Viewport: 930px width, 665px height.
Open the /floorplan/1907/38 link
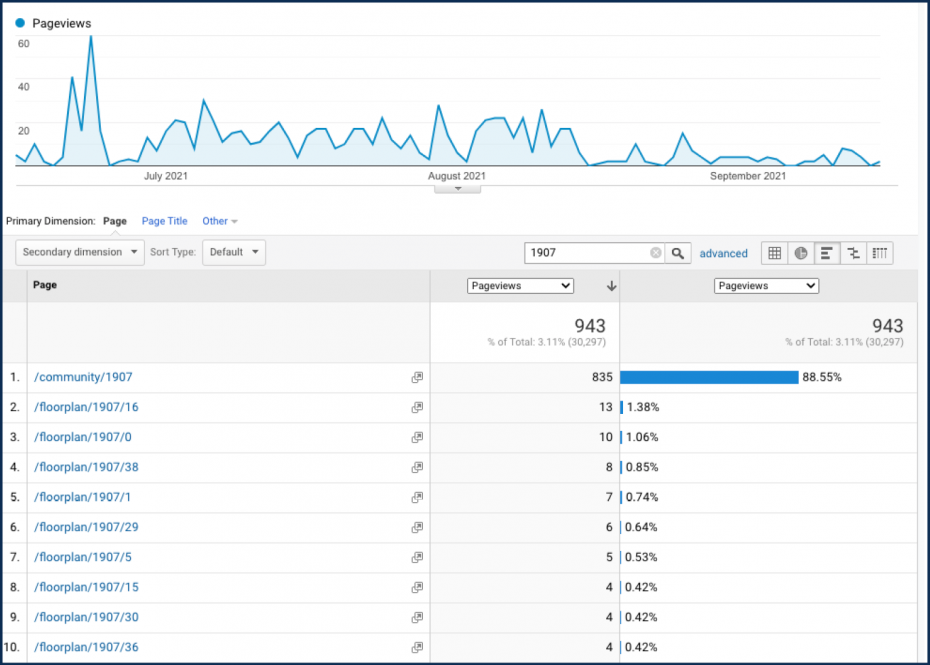click(x=86, y=467)
